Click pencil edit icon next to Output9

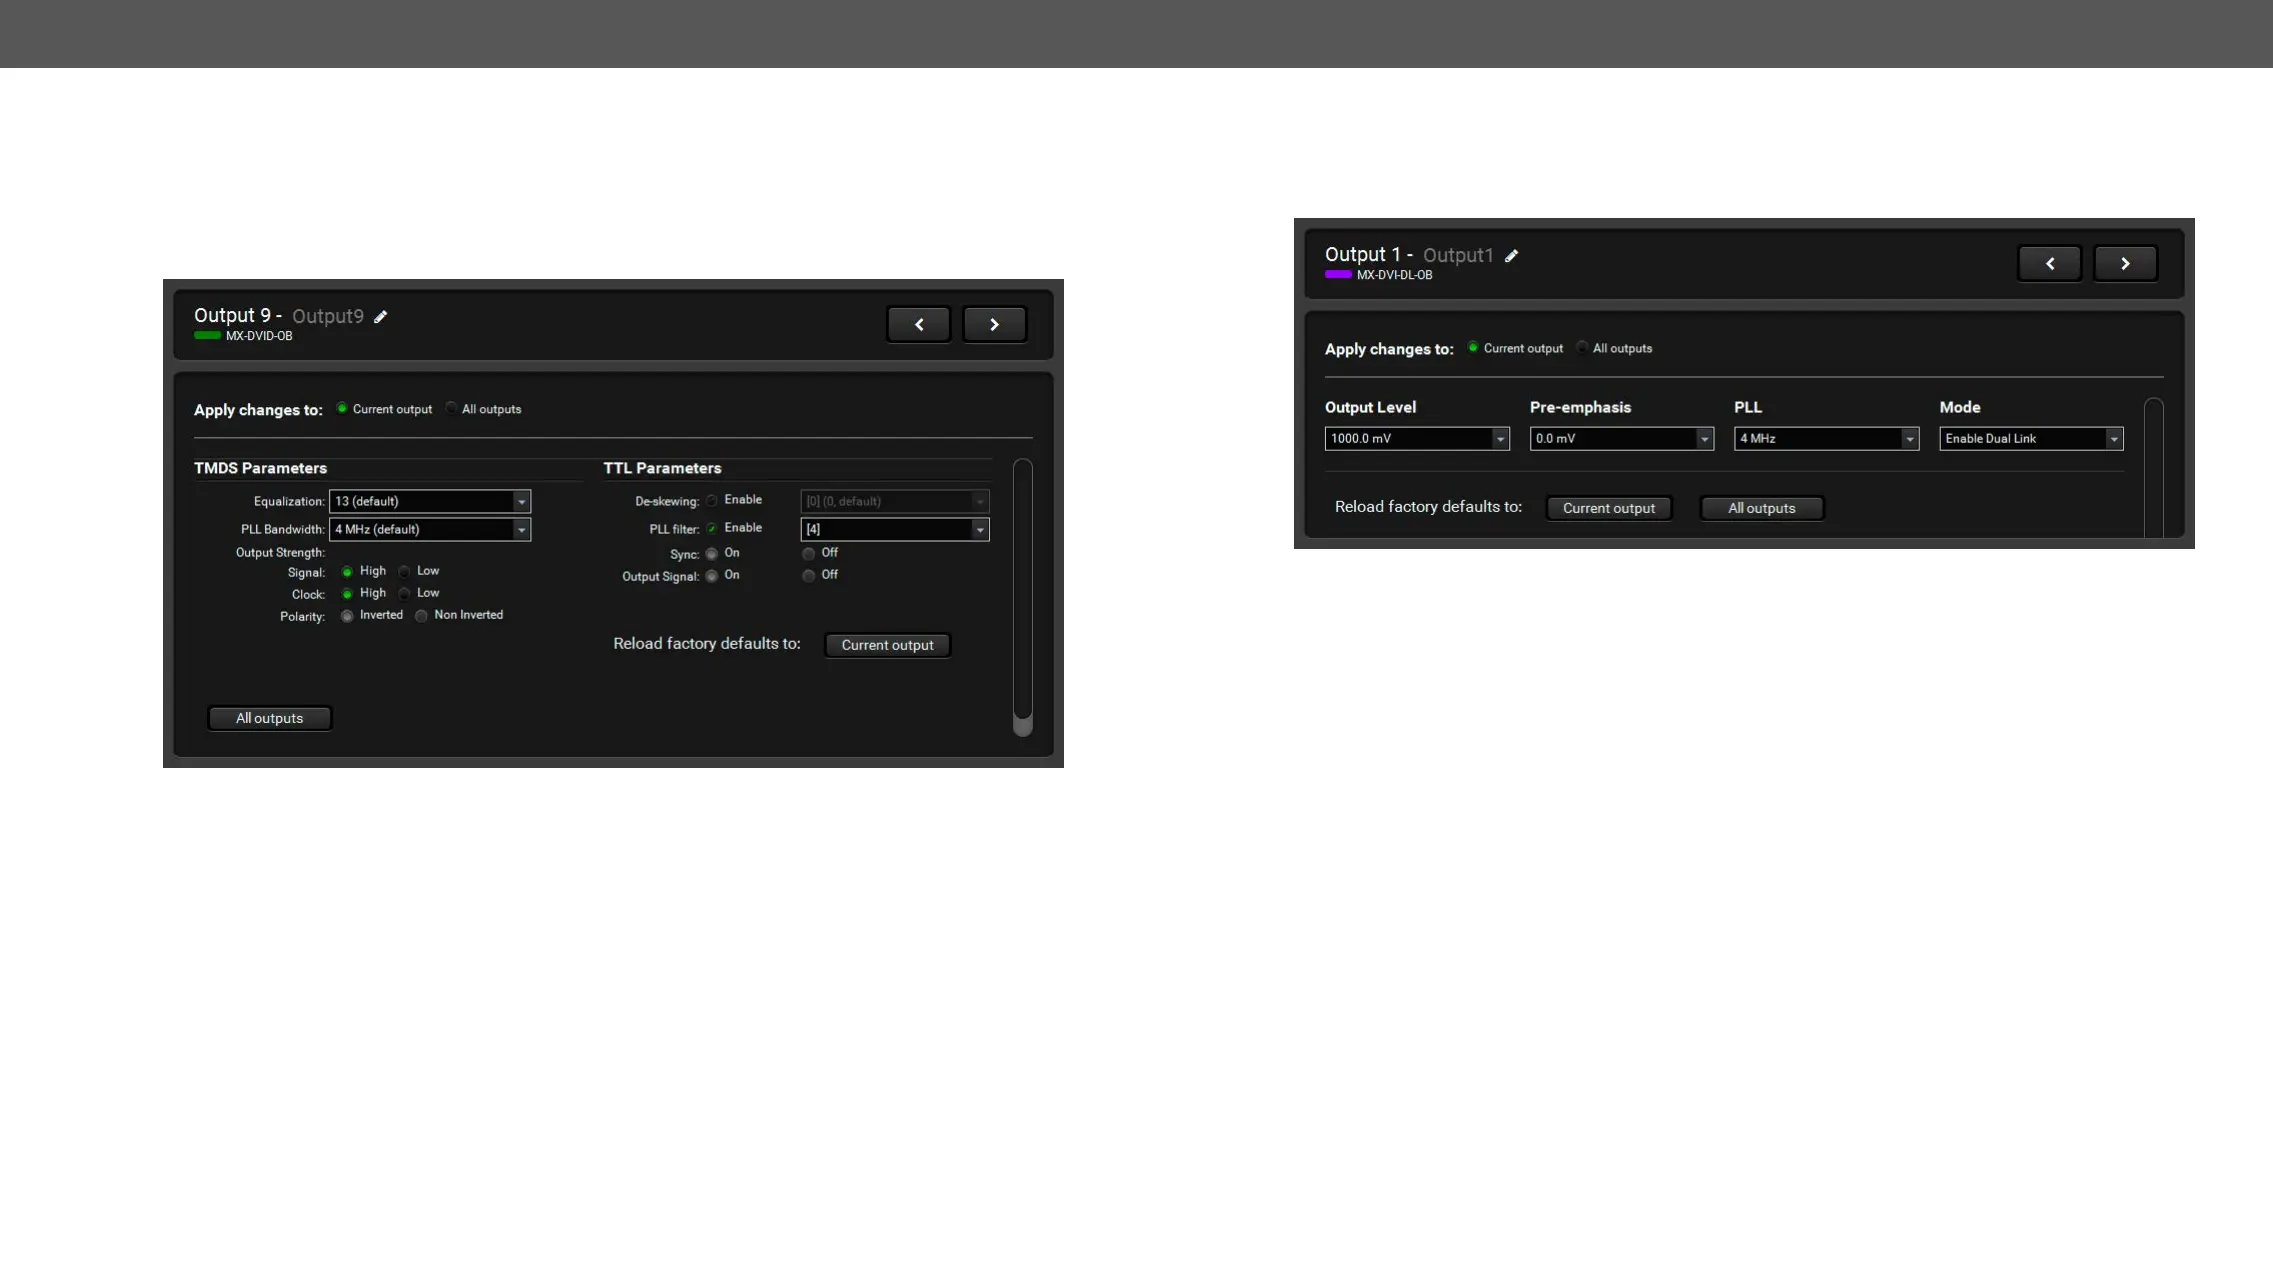pos(380,317)
